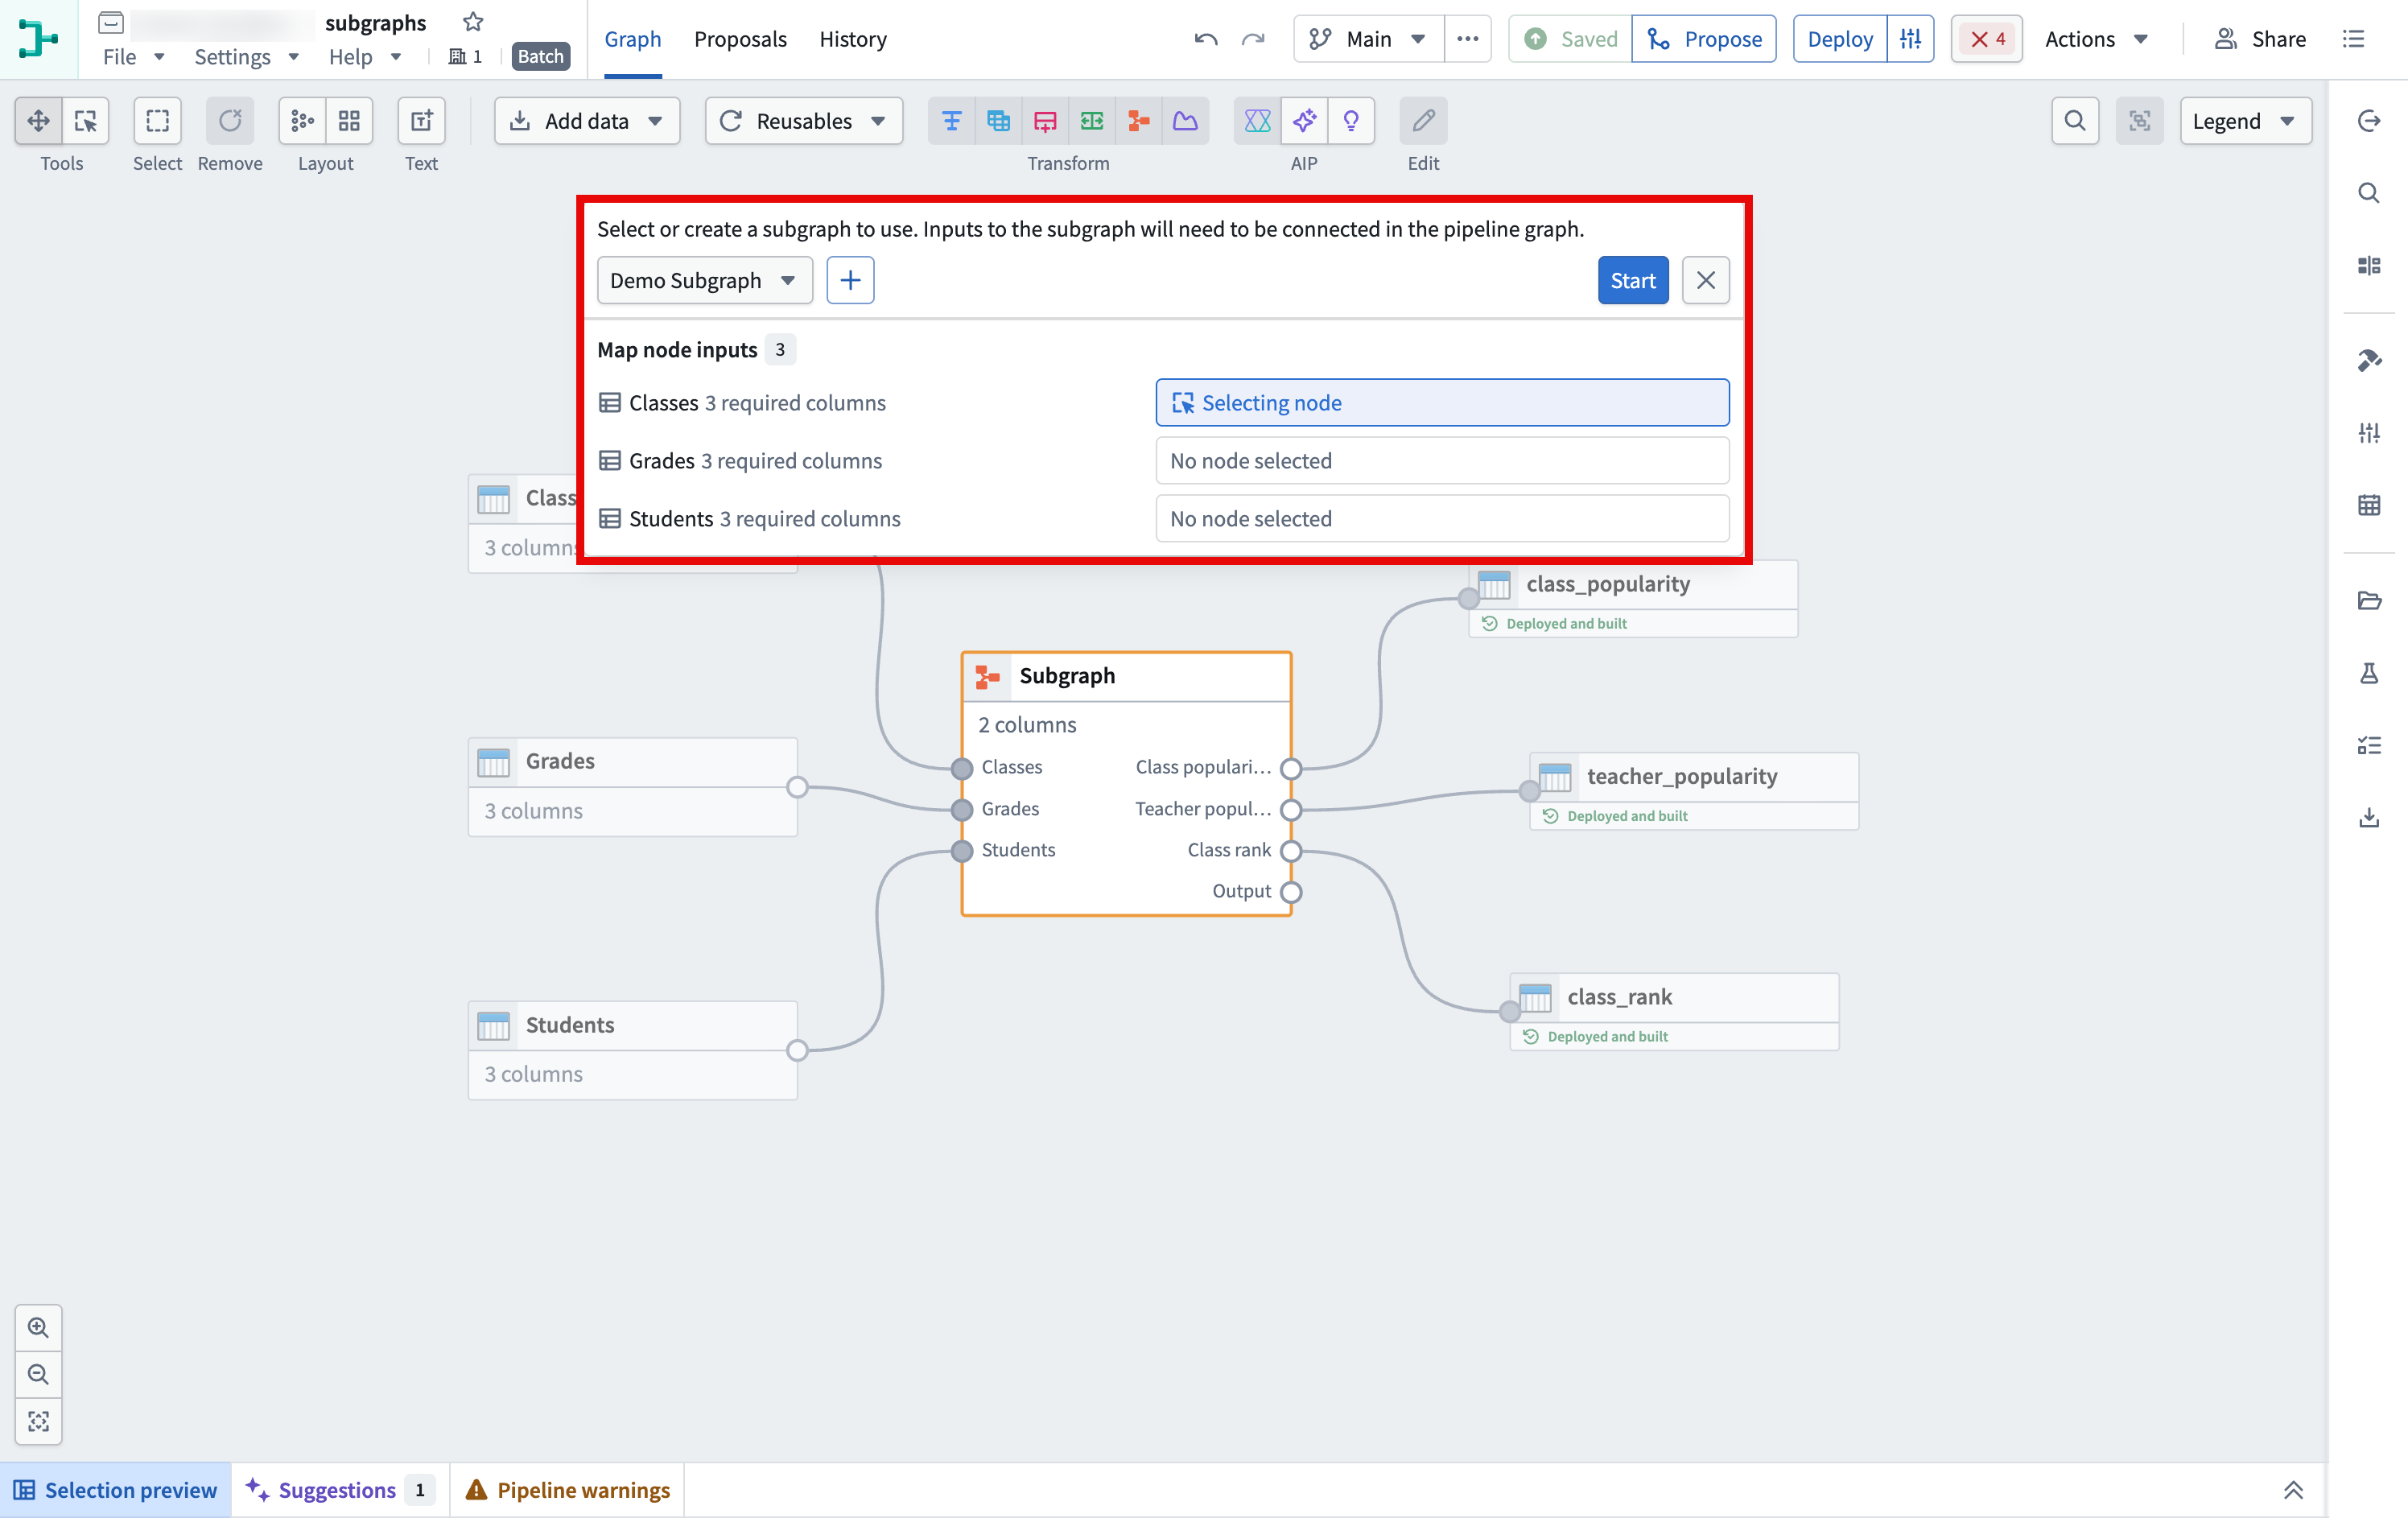2408x1518 pixels.
Task: Open the Suggestions tab
Action: tap(340, 1490)
